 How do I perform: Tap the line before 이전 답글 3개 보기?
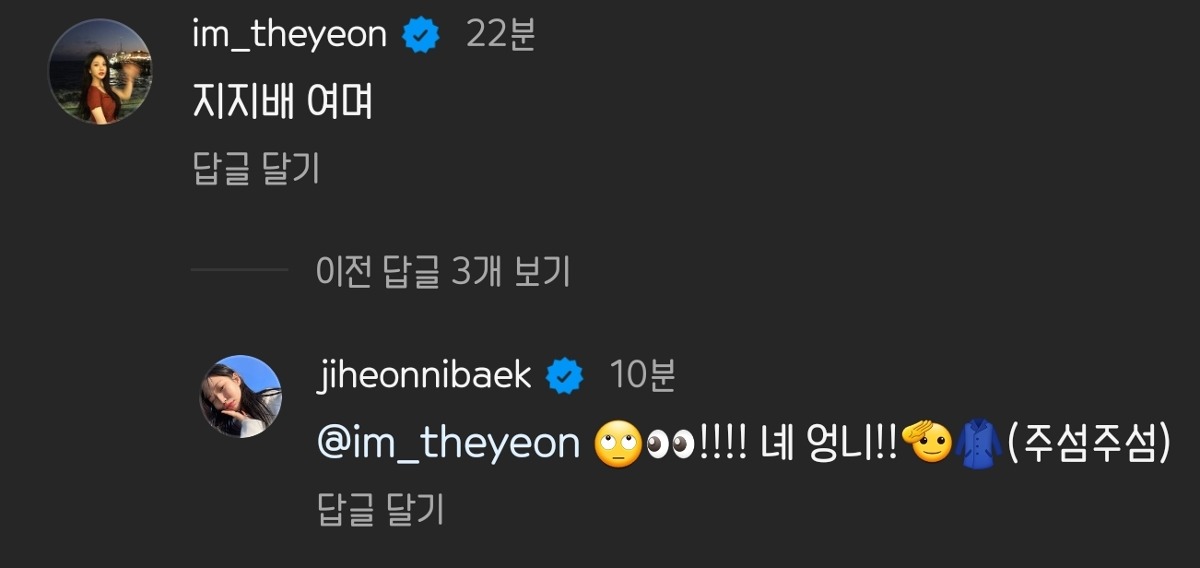point(239,270)
